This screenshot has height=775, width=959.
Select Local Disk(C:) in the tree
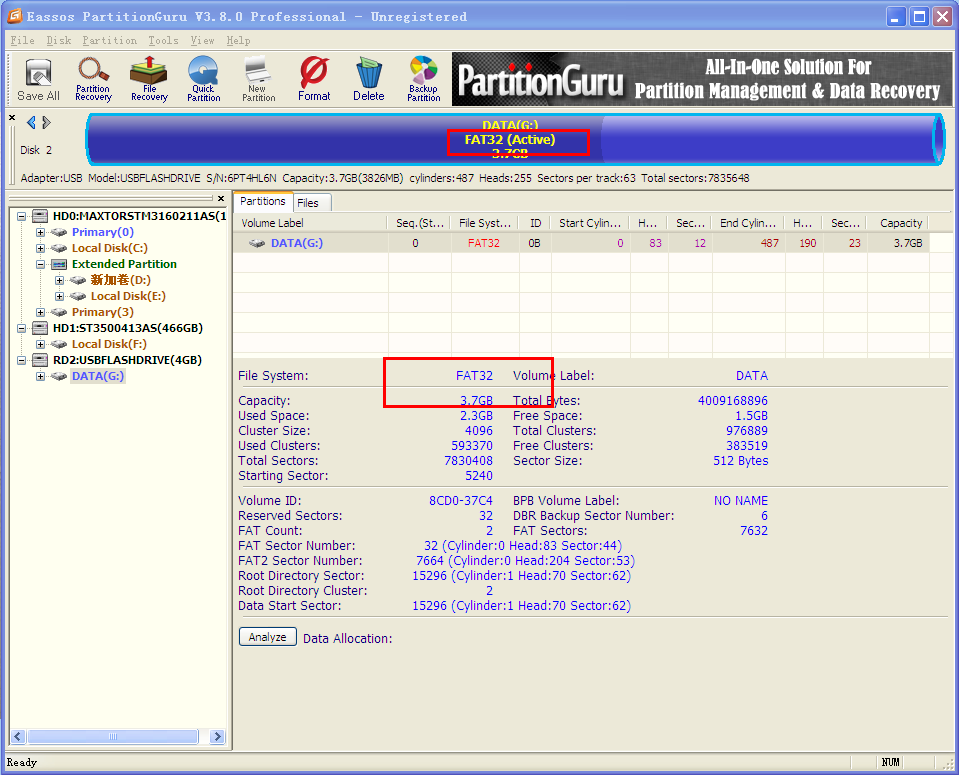pos(109,248)
